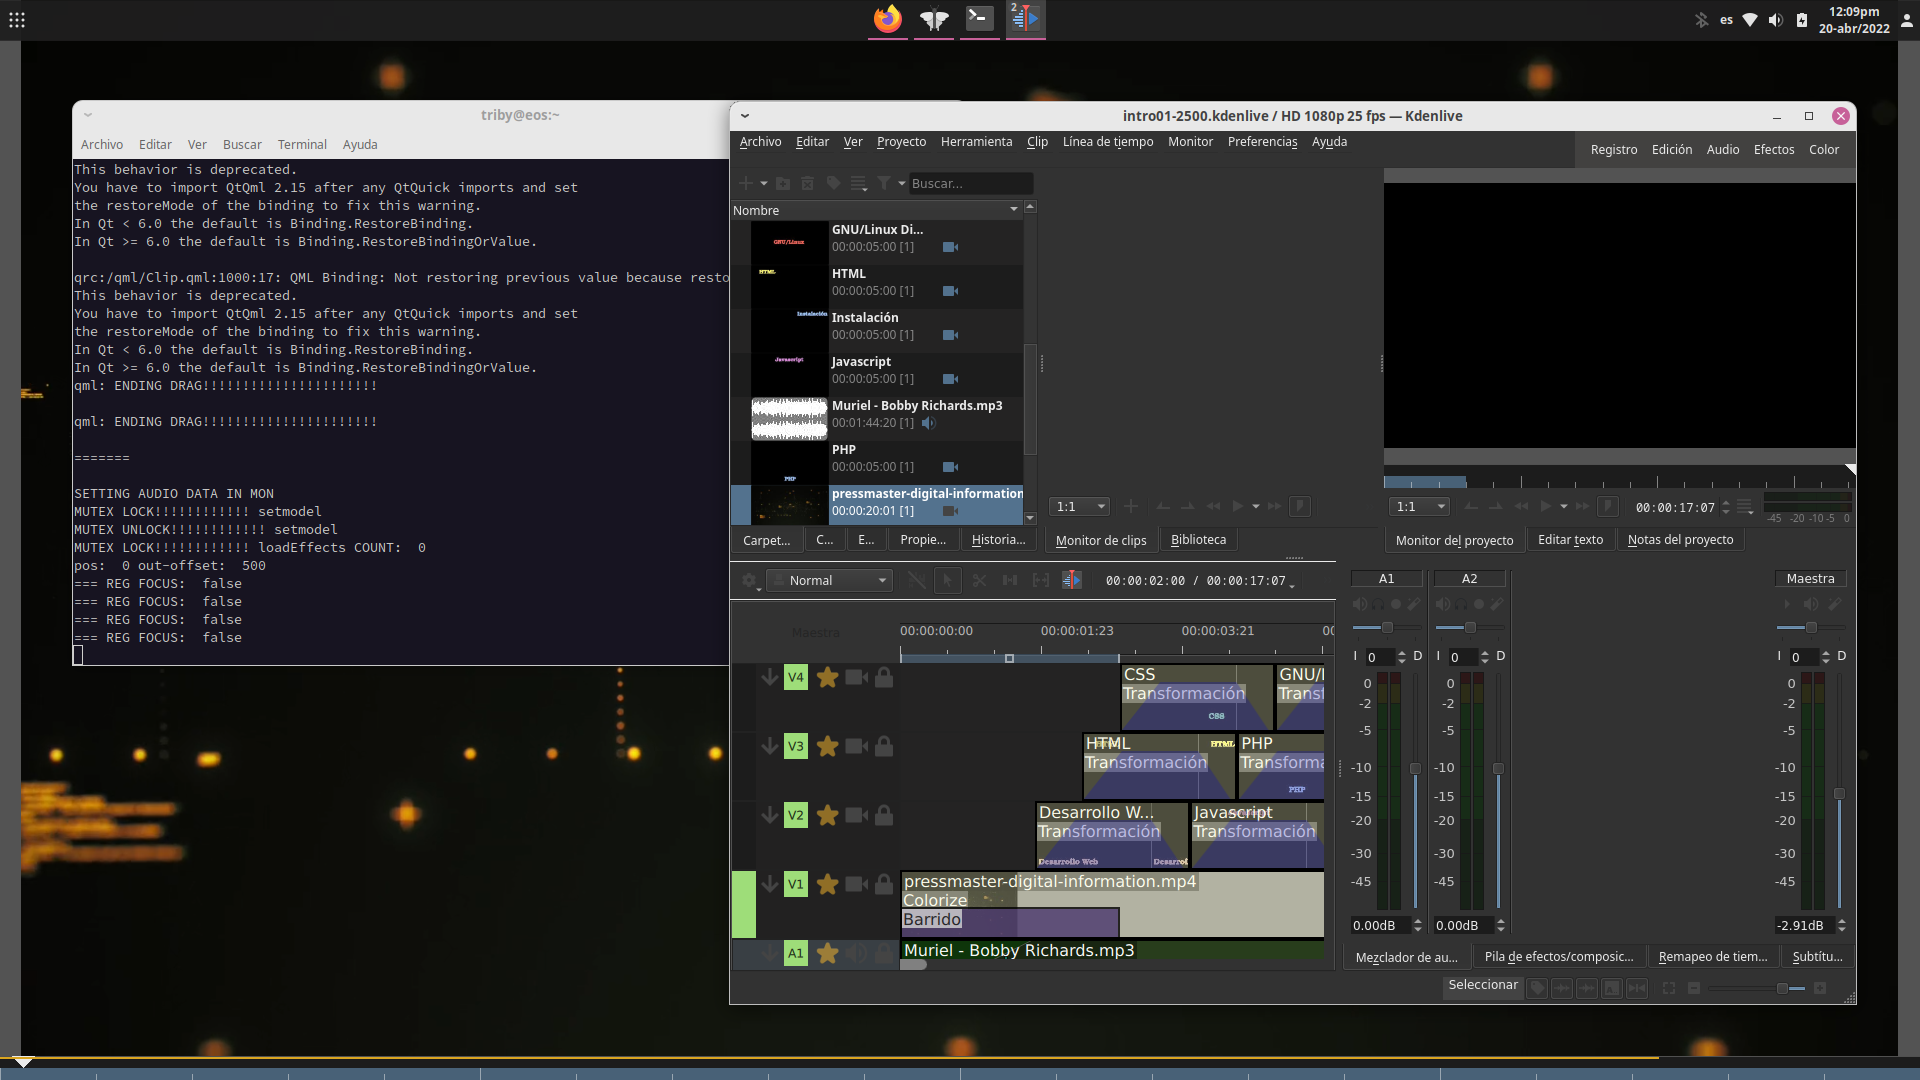Collapse track V4 with down arrow

[x=769, y=677]
